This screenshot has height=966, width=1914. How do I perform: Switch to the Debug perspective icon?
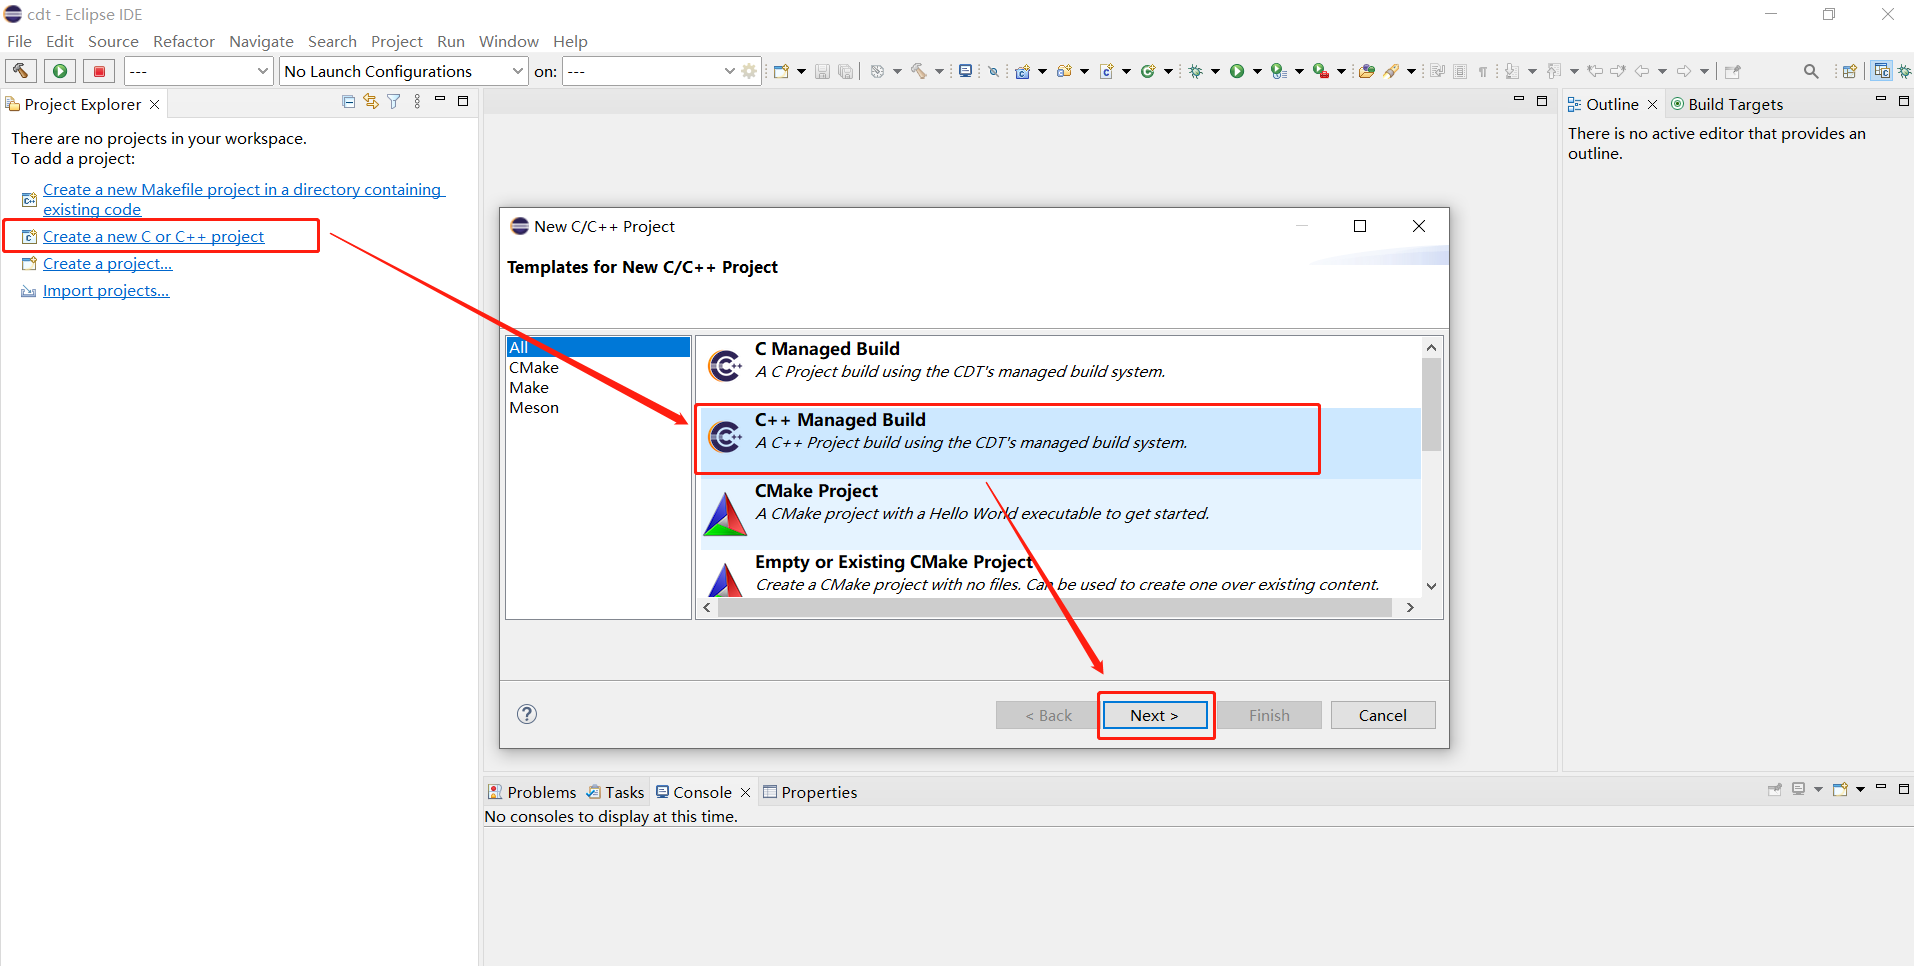tap(1904, 71)
